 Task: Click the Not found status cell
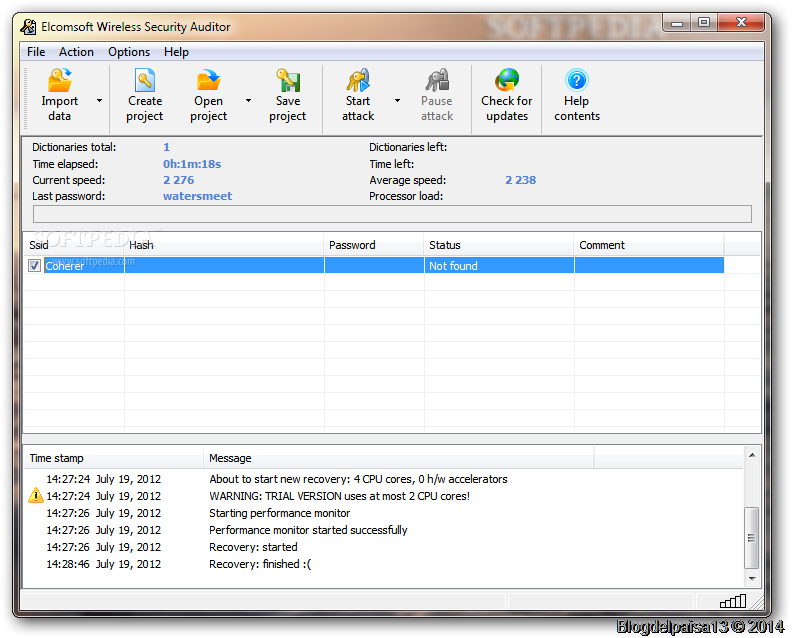tap(499, 265)
